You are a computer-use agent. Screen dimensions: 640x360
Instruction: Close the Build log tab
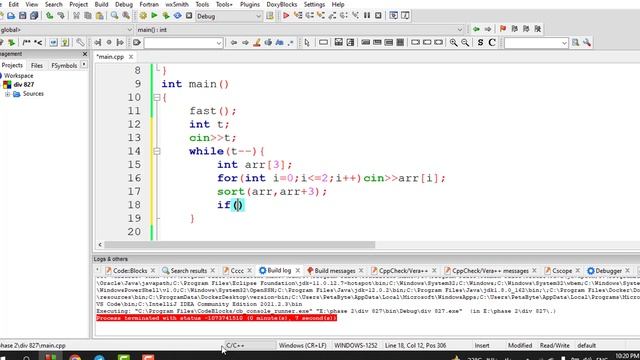[298, 271]
